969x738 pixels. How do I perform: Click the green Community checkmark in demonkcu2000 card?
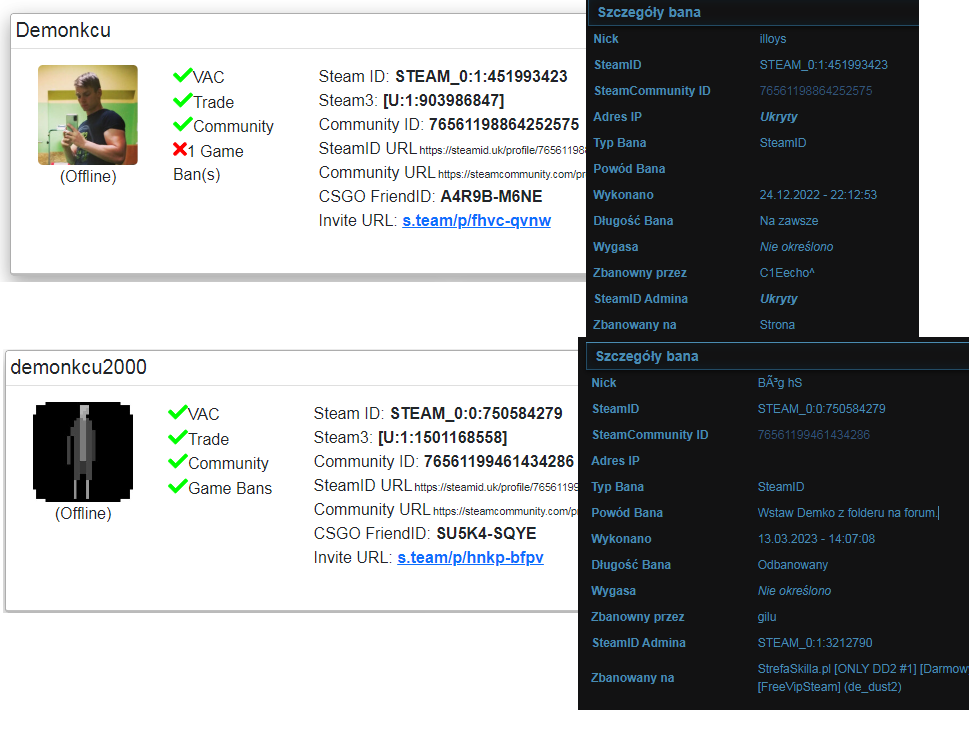pos(177,461)
